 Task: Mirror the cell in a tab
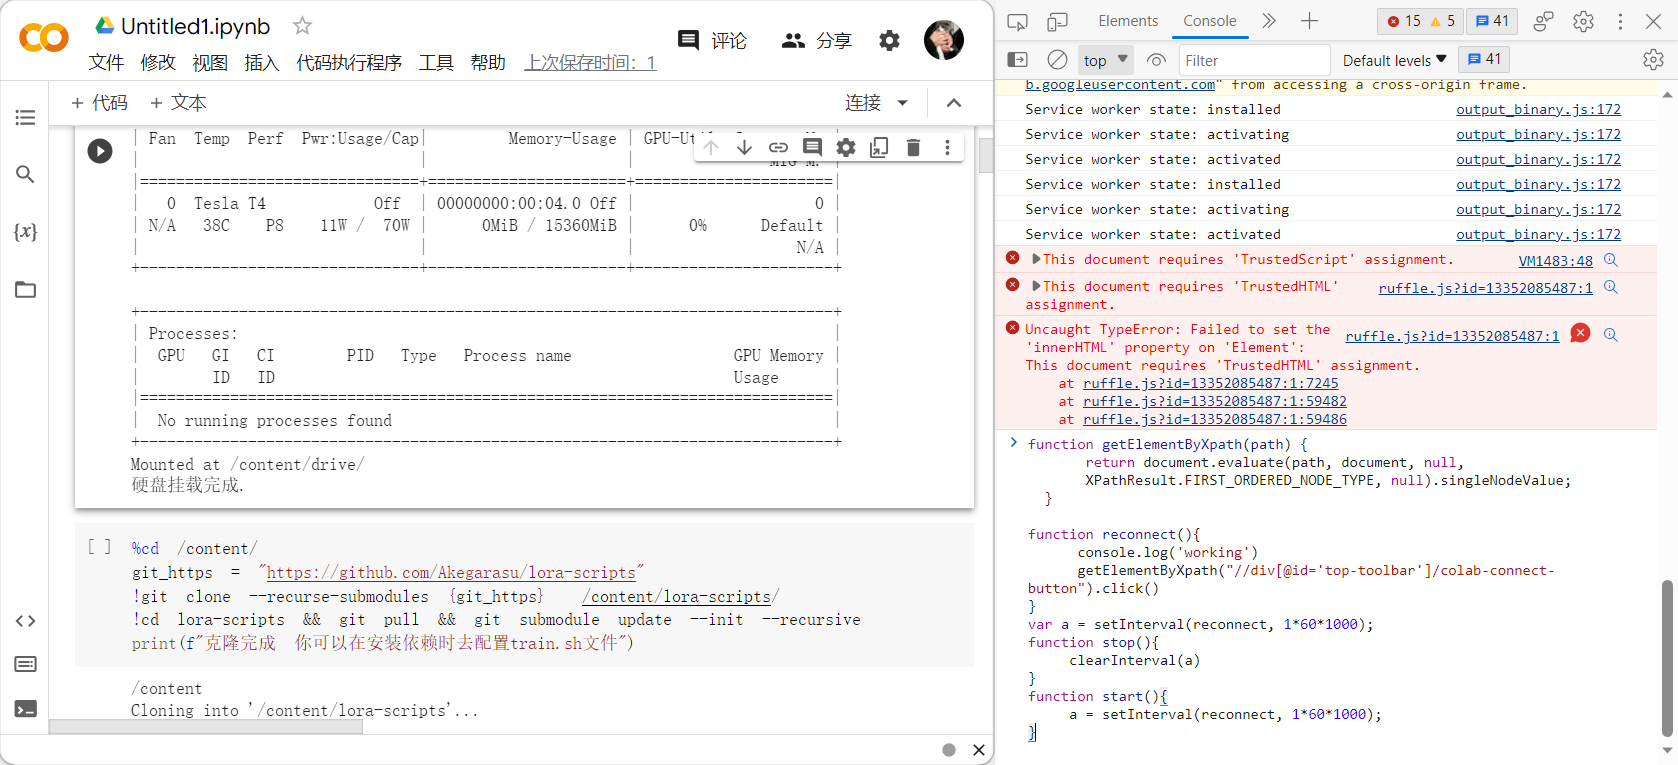tap(879, 148)
